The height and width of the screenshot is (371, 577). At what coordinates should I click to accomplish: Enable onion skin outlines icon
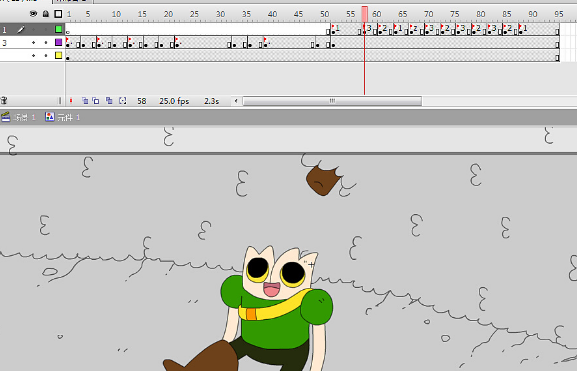96,101
